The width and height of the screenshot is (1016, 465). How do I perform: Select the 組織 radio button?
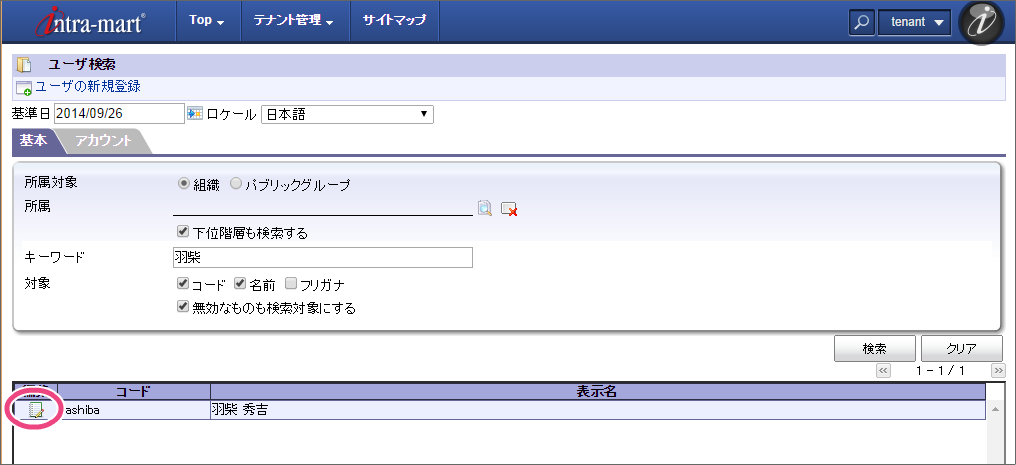tap(183, 184)
